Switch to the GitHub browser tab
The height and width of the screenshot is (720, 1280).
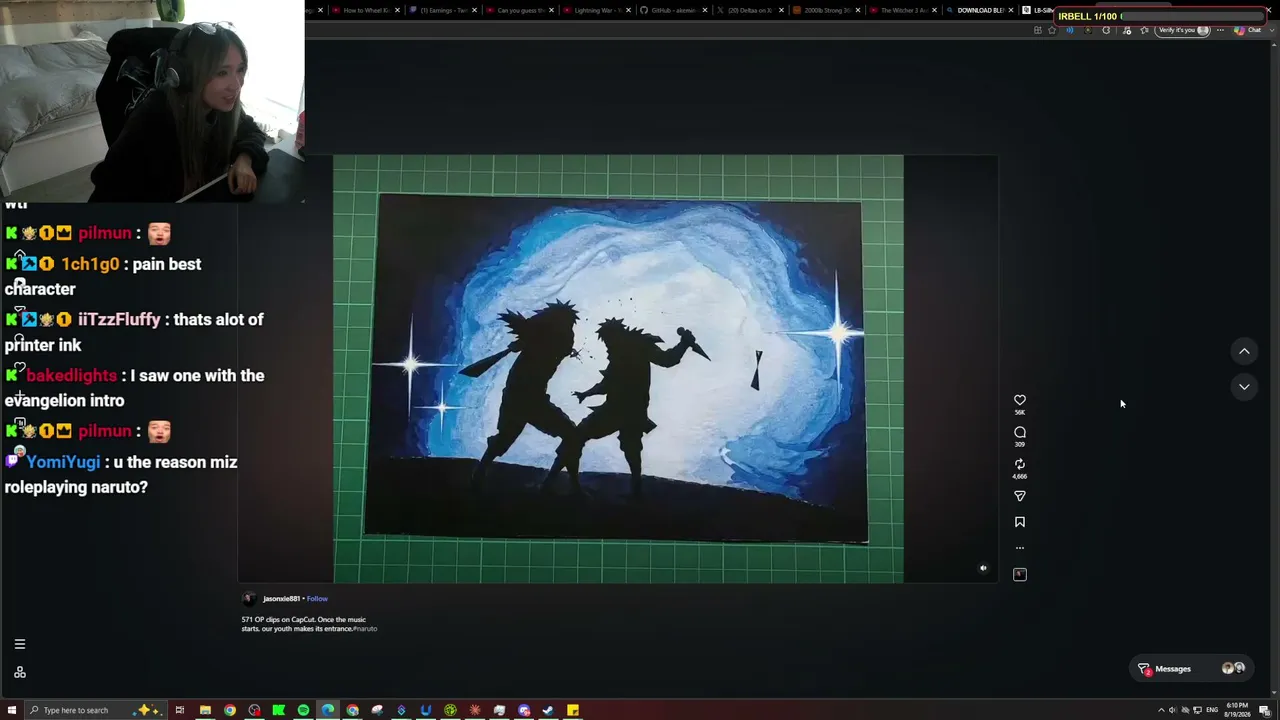point(674,10)
